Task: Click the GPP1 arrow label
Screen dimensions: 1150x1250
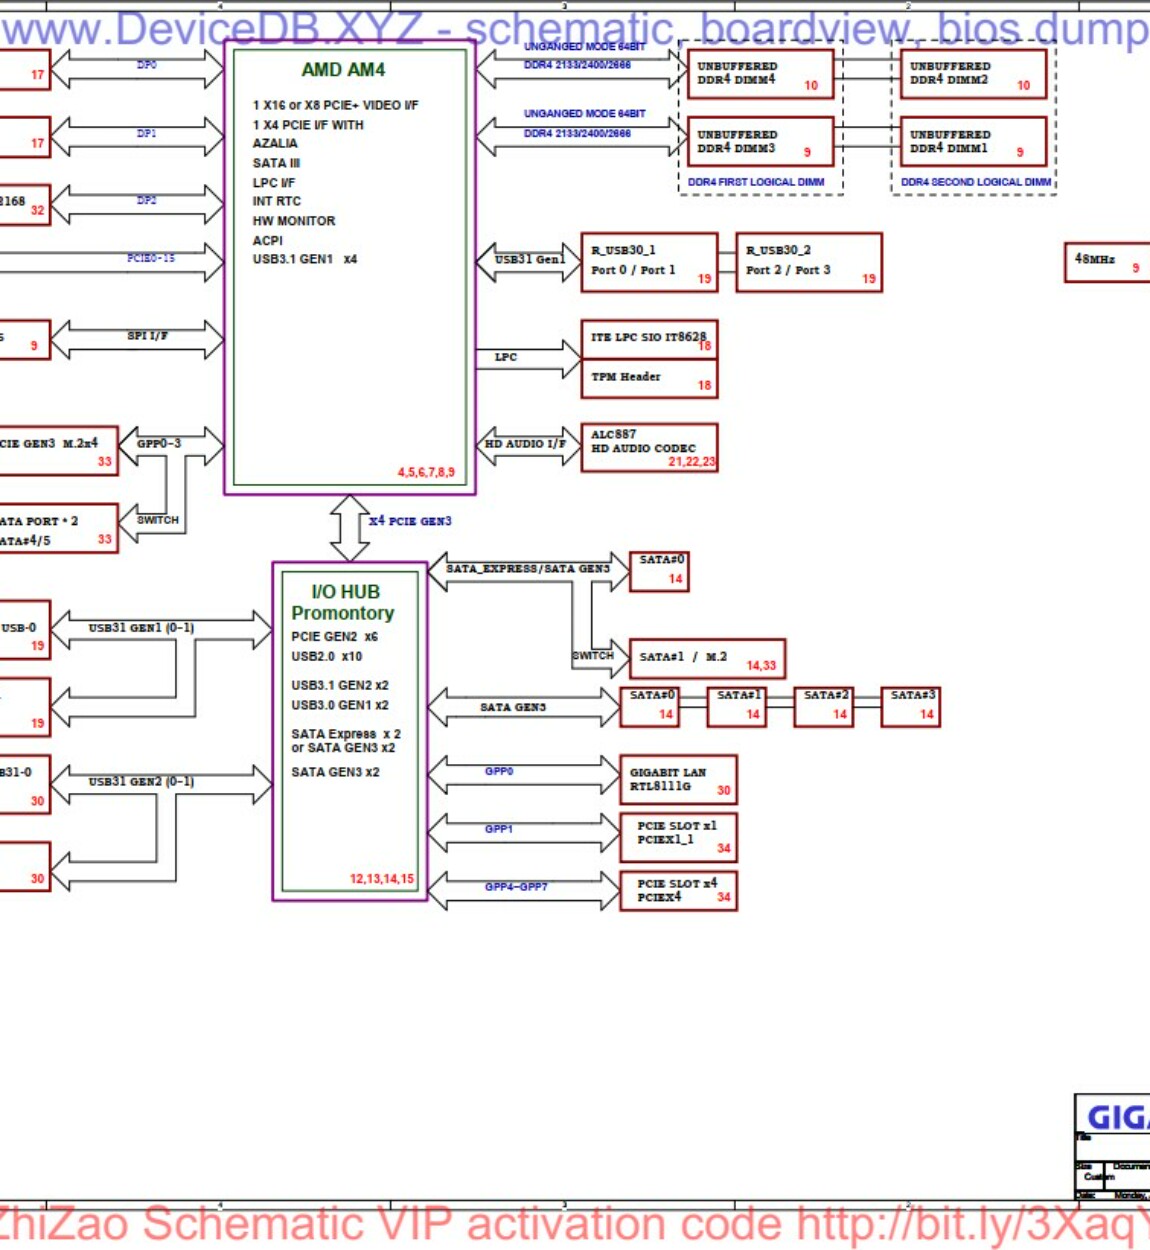Action: 499,829
